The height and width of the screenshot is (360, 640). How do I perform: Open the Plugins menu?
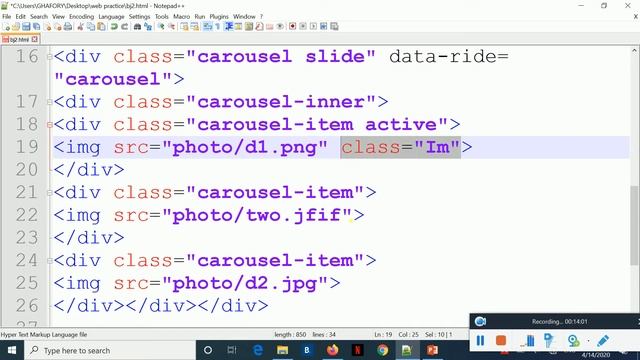(219, 17)
